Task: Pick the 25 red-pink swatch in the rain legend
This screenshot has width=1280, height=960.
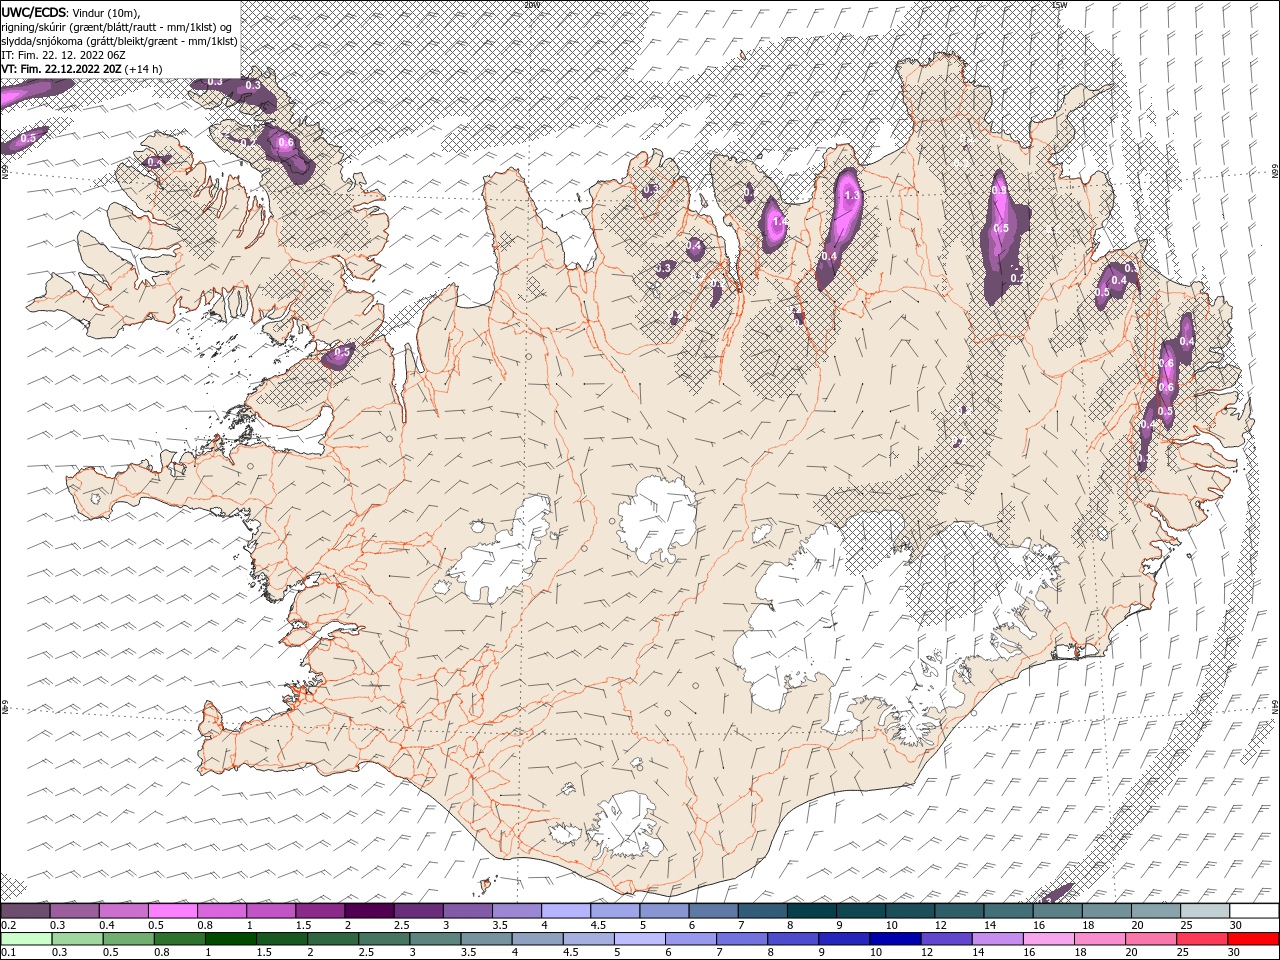Action: coord(1202,939)
